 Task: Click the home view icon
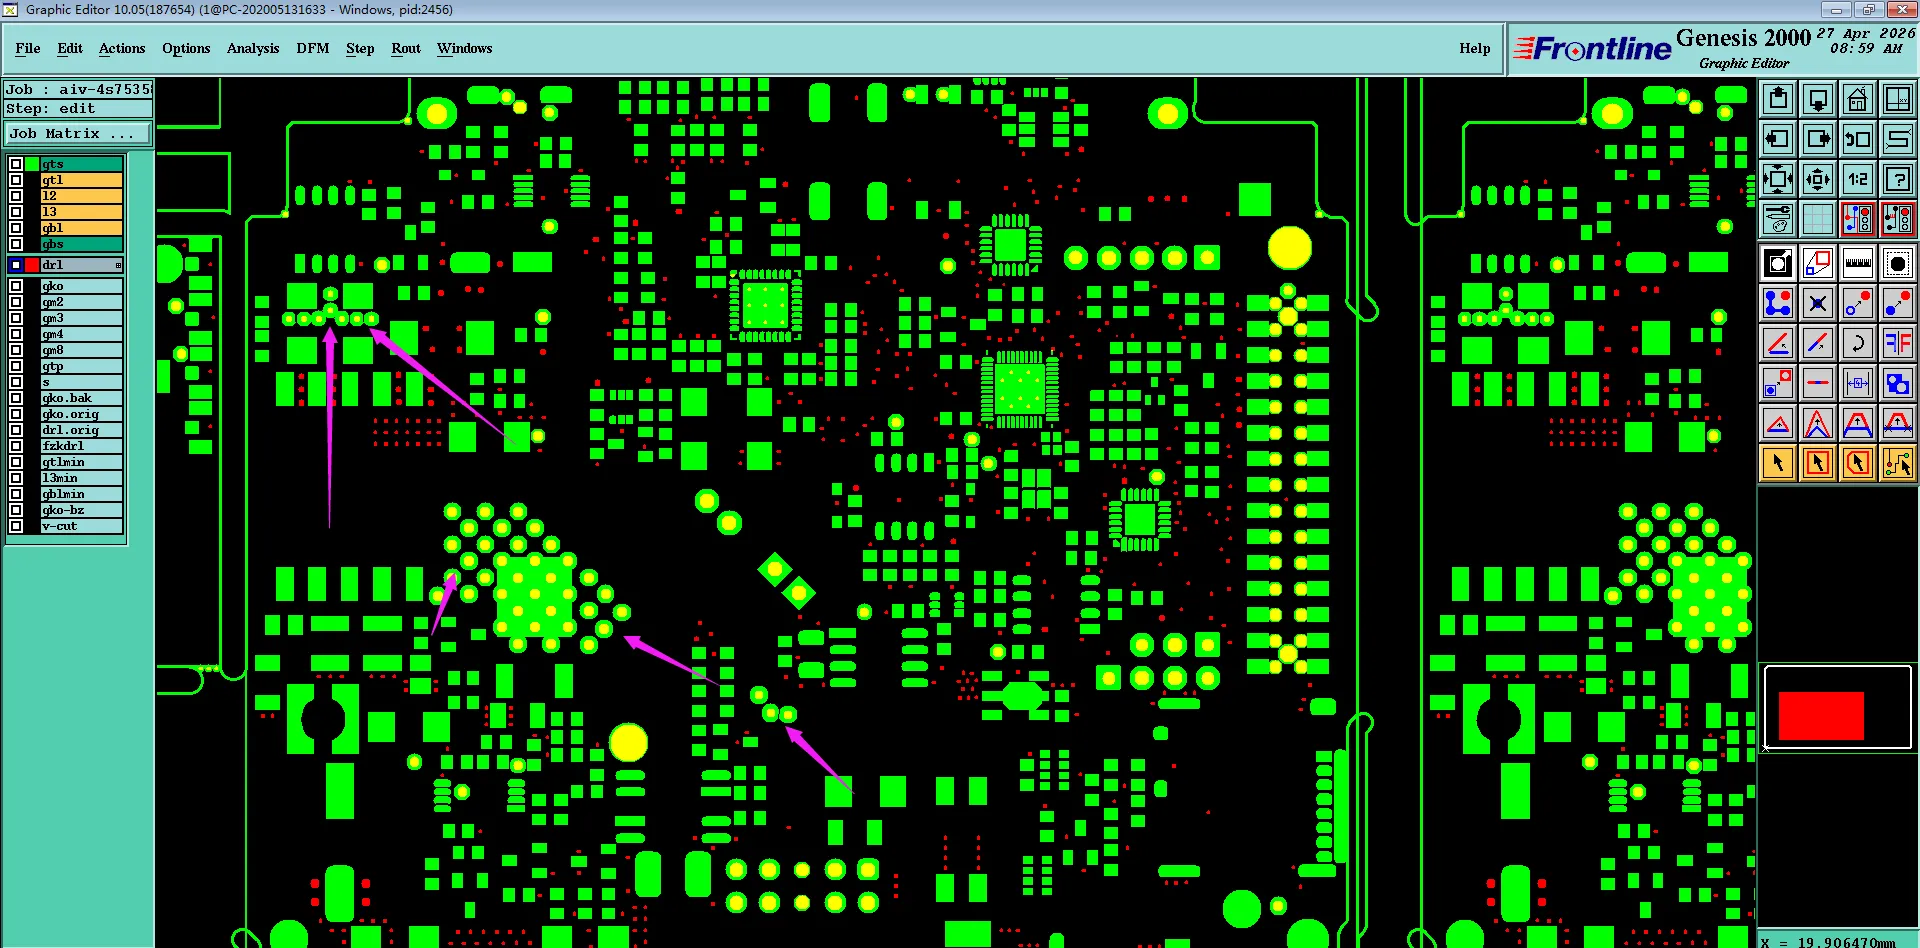pyautogui.click(x=1857, y=99)
